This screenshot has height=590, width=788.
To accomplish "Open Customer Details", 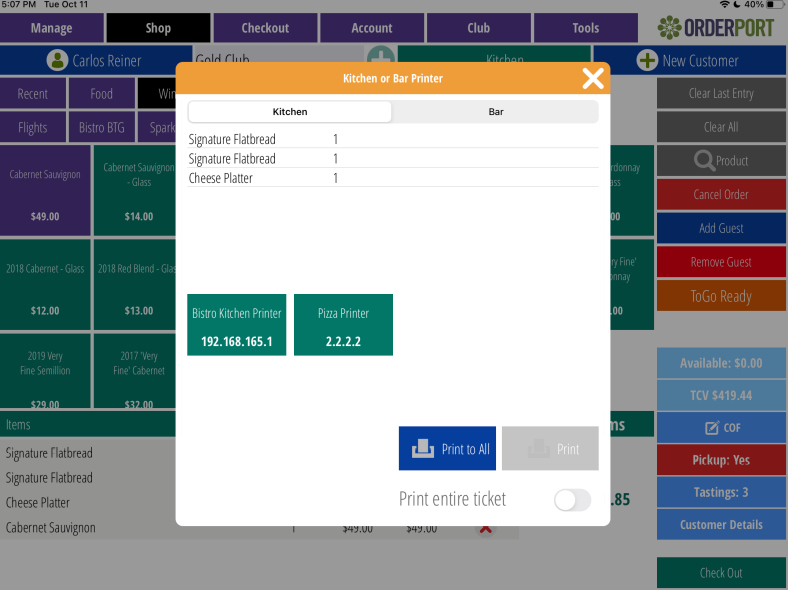I will coord(721,525).
